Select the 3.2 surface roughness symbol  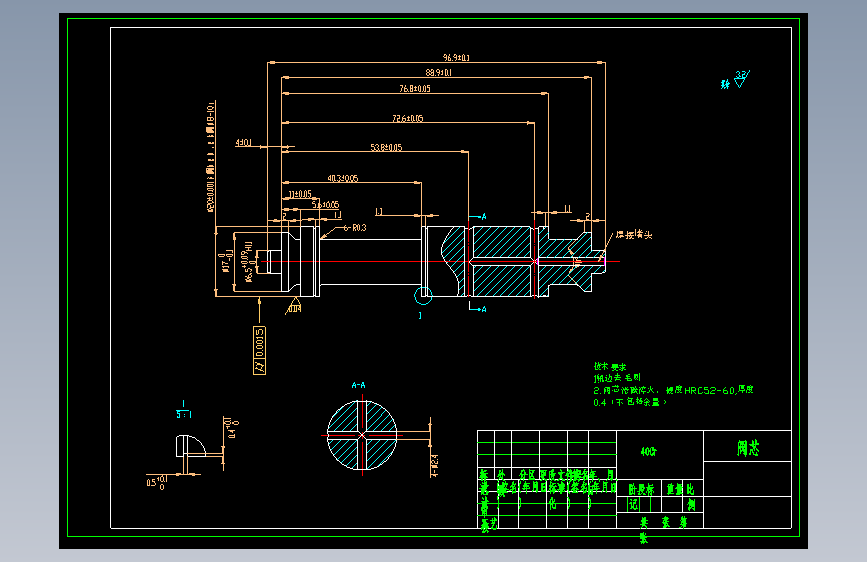pos(741,79)
